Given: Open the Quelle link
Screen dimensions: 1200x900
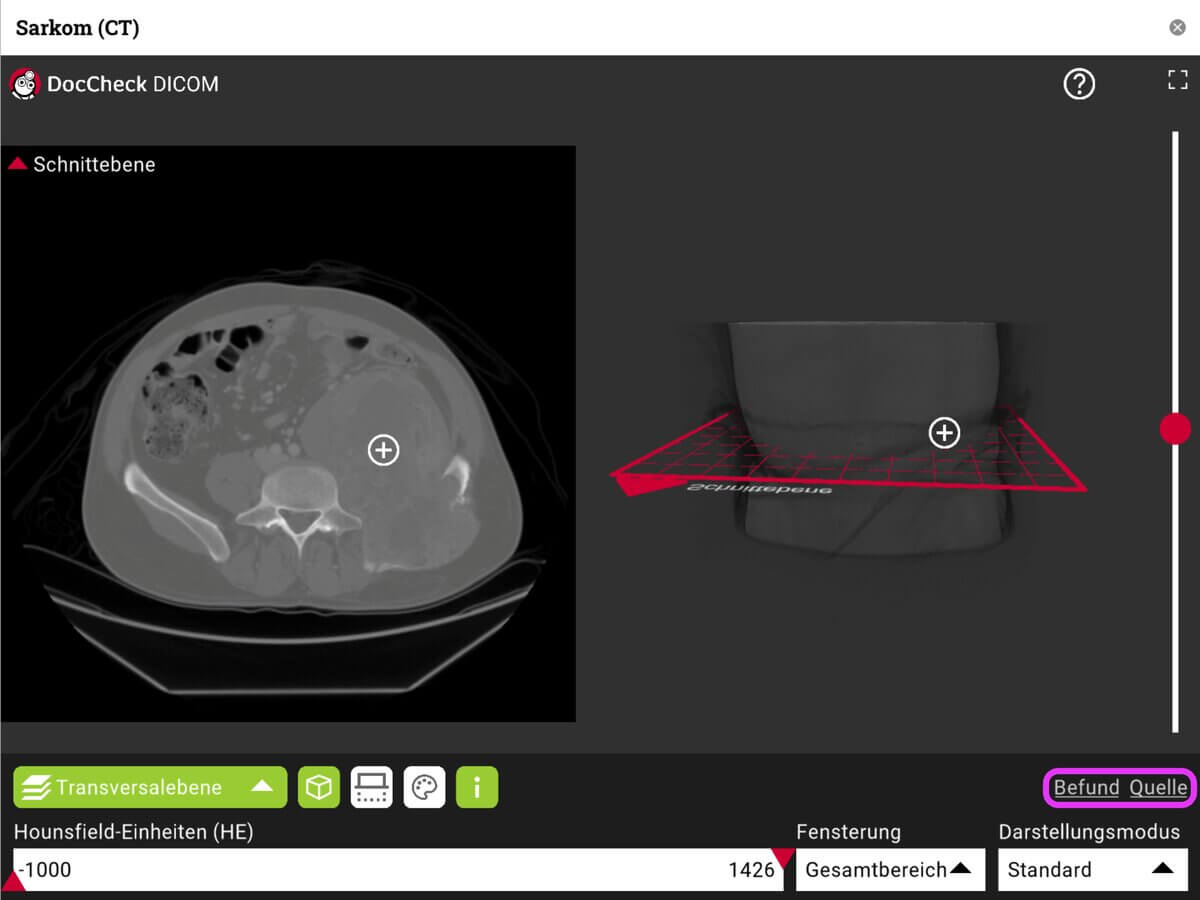Looking at the screenshot, I should click(1157, 788).
